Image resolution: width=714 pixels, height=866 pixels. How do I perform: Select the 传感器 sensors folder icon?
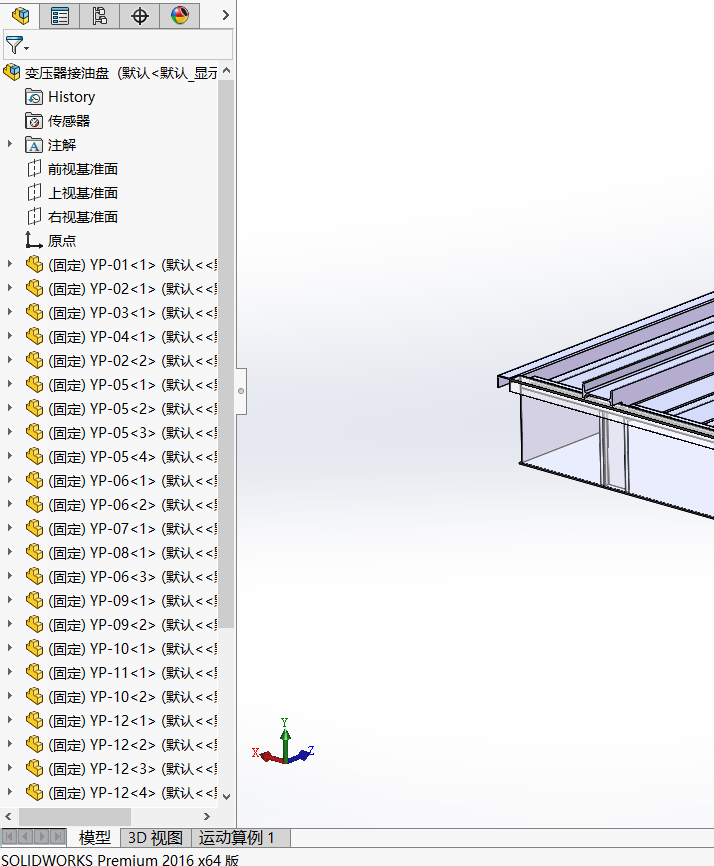34,120
